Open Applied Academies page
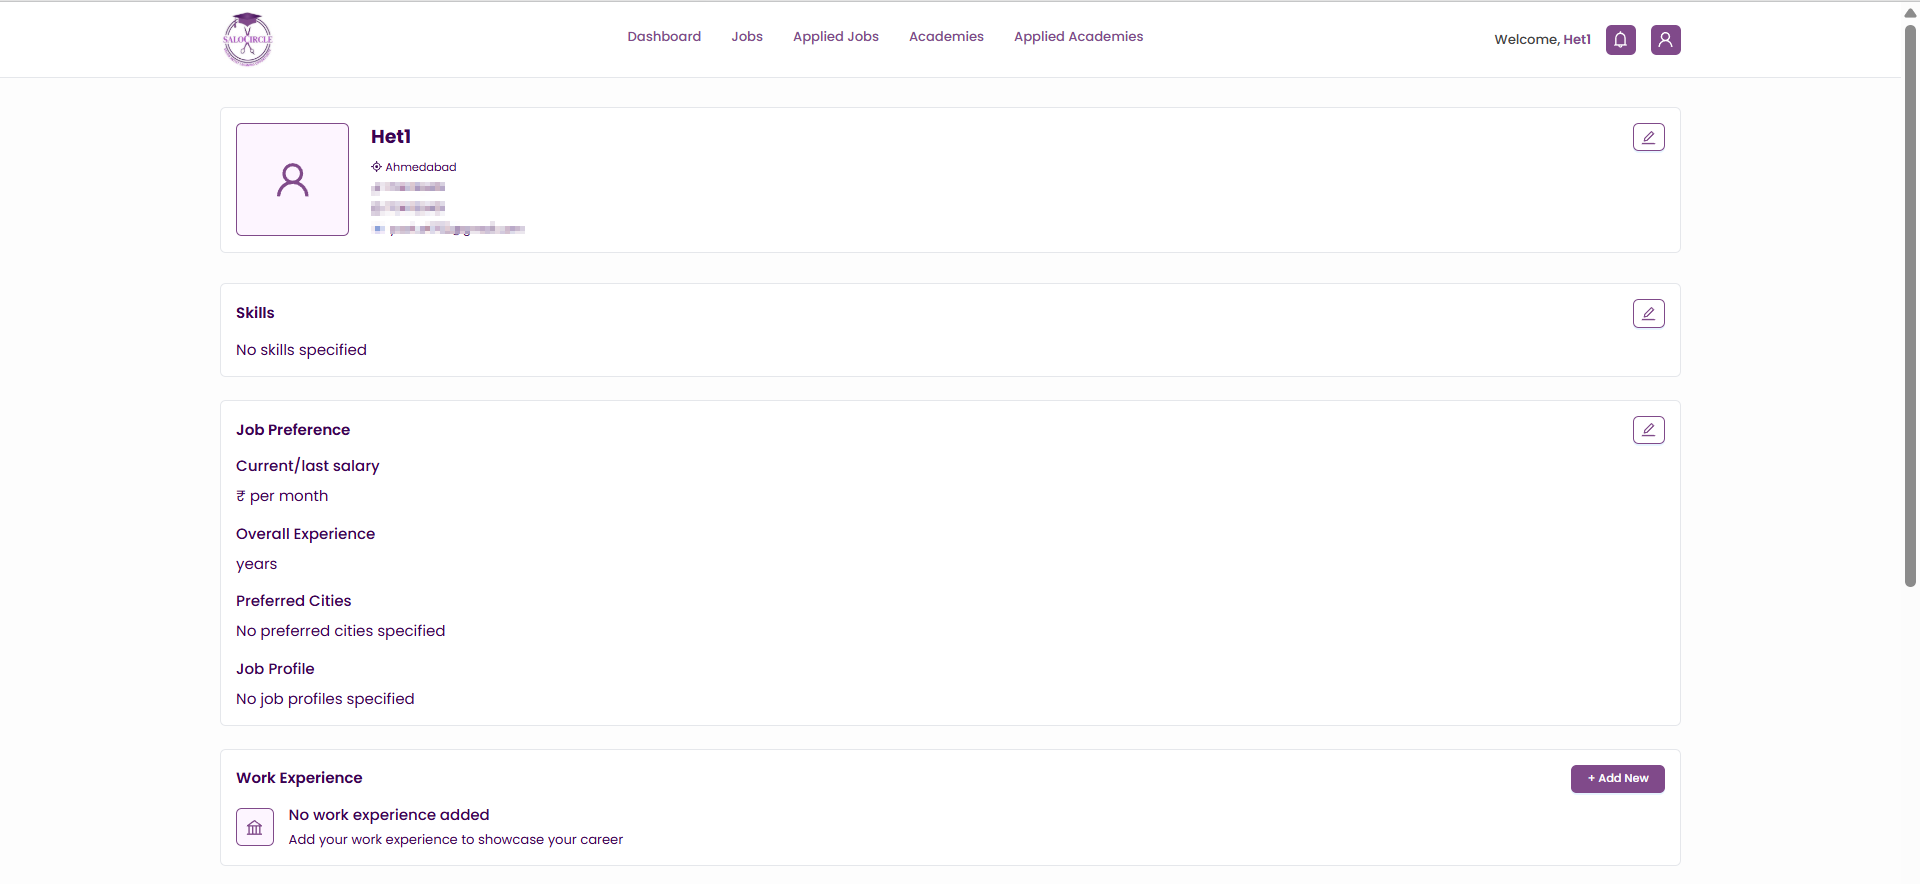The image size is (1920, 884). (x=1078, y=37)
